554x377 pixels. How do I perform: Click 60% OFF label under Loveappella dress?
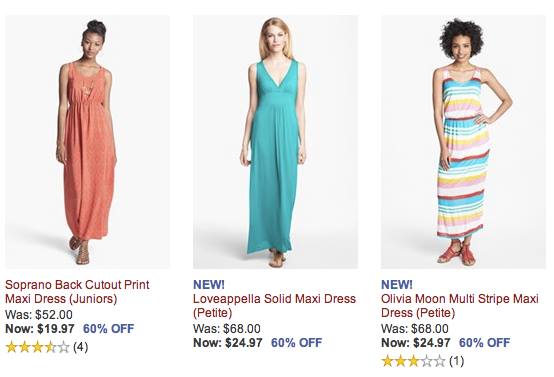(x=296, y=342)
